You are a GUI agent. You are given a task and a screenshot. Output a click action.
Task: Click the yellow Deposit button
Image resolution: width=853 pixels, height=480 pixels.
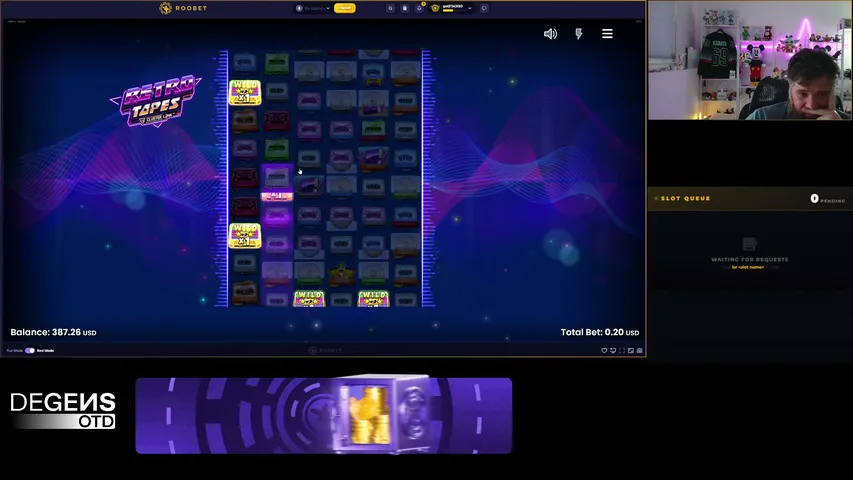[344, 8]
